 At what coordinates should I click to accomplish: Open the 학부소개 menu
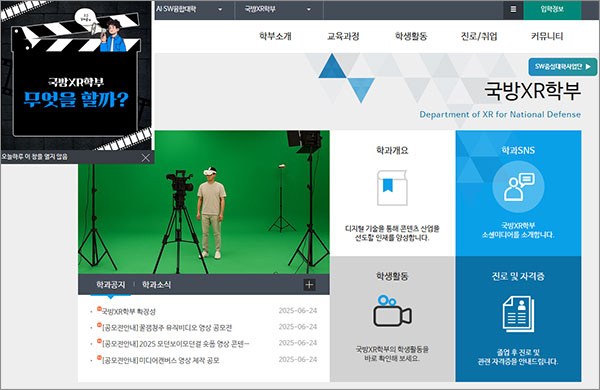pyautogui.click(x=276, y=36)
